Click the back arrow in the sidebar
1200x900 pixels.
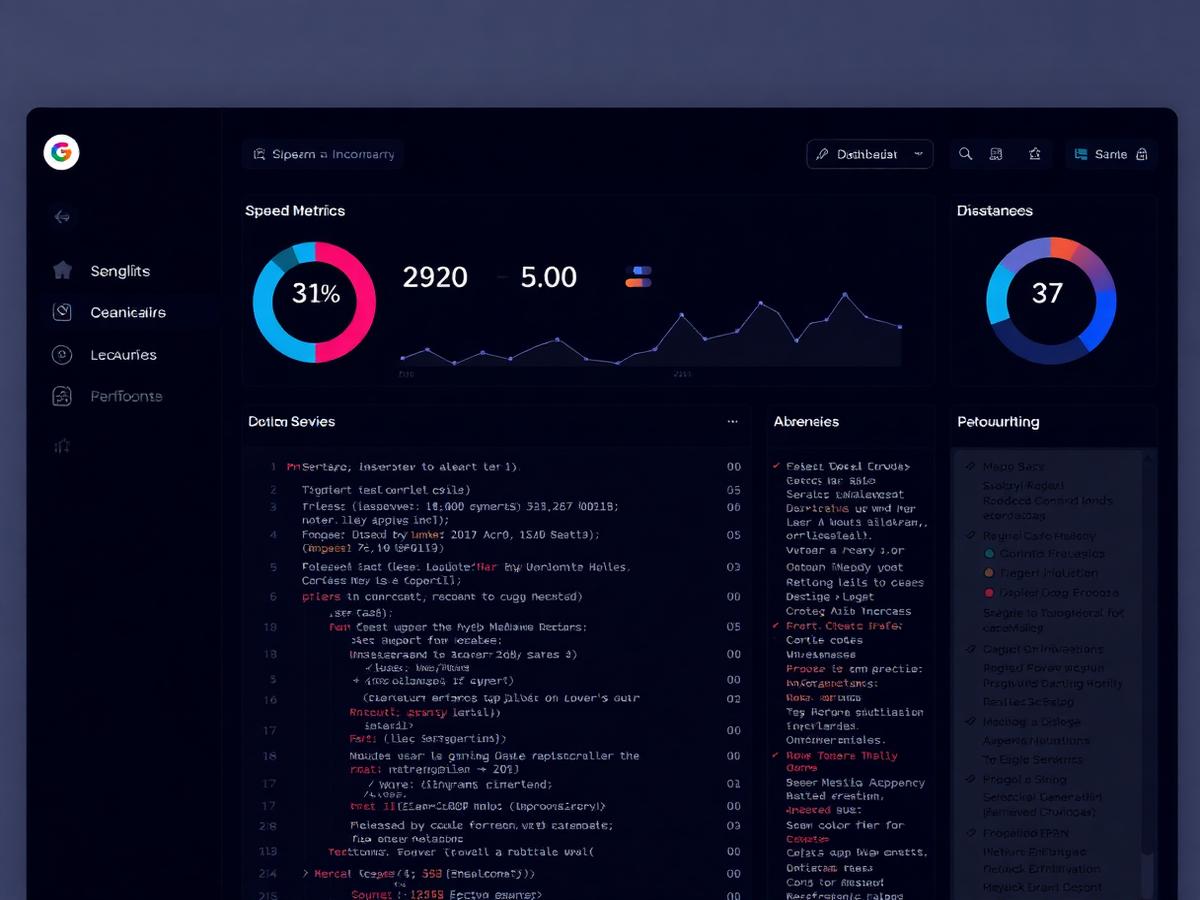coord(62,216)
